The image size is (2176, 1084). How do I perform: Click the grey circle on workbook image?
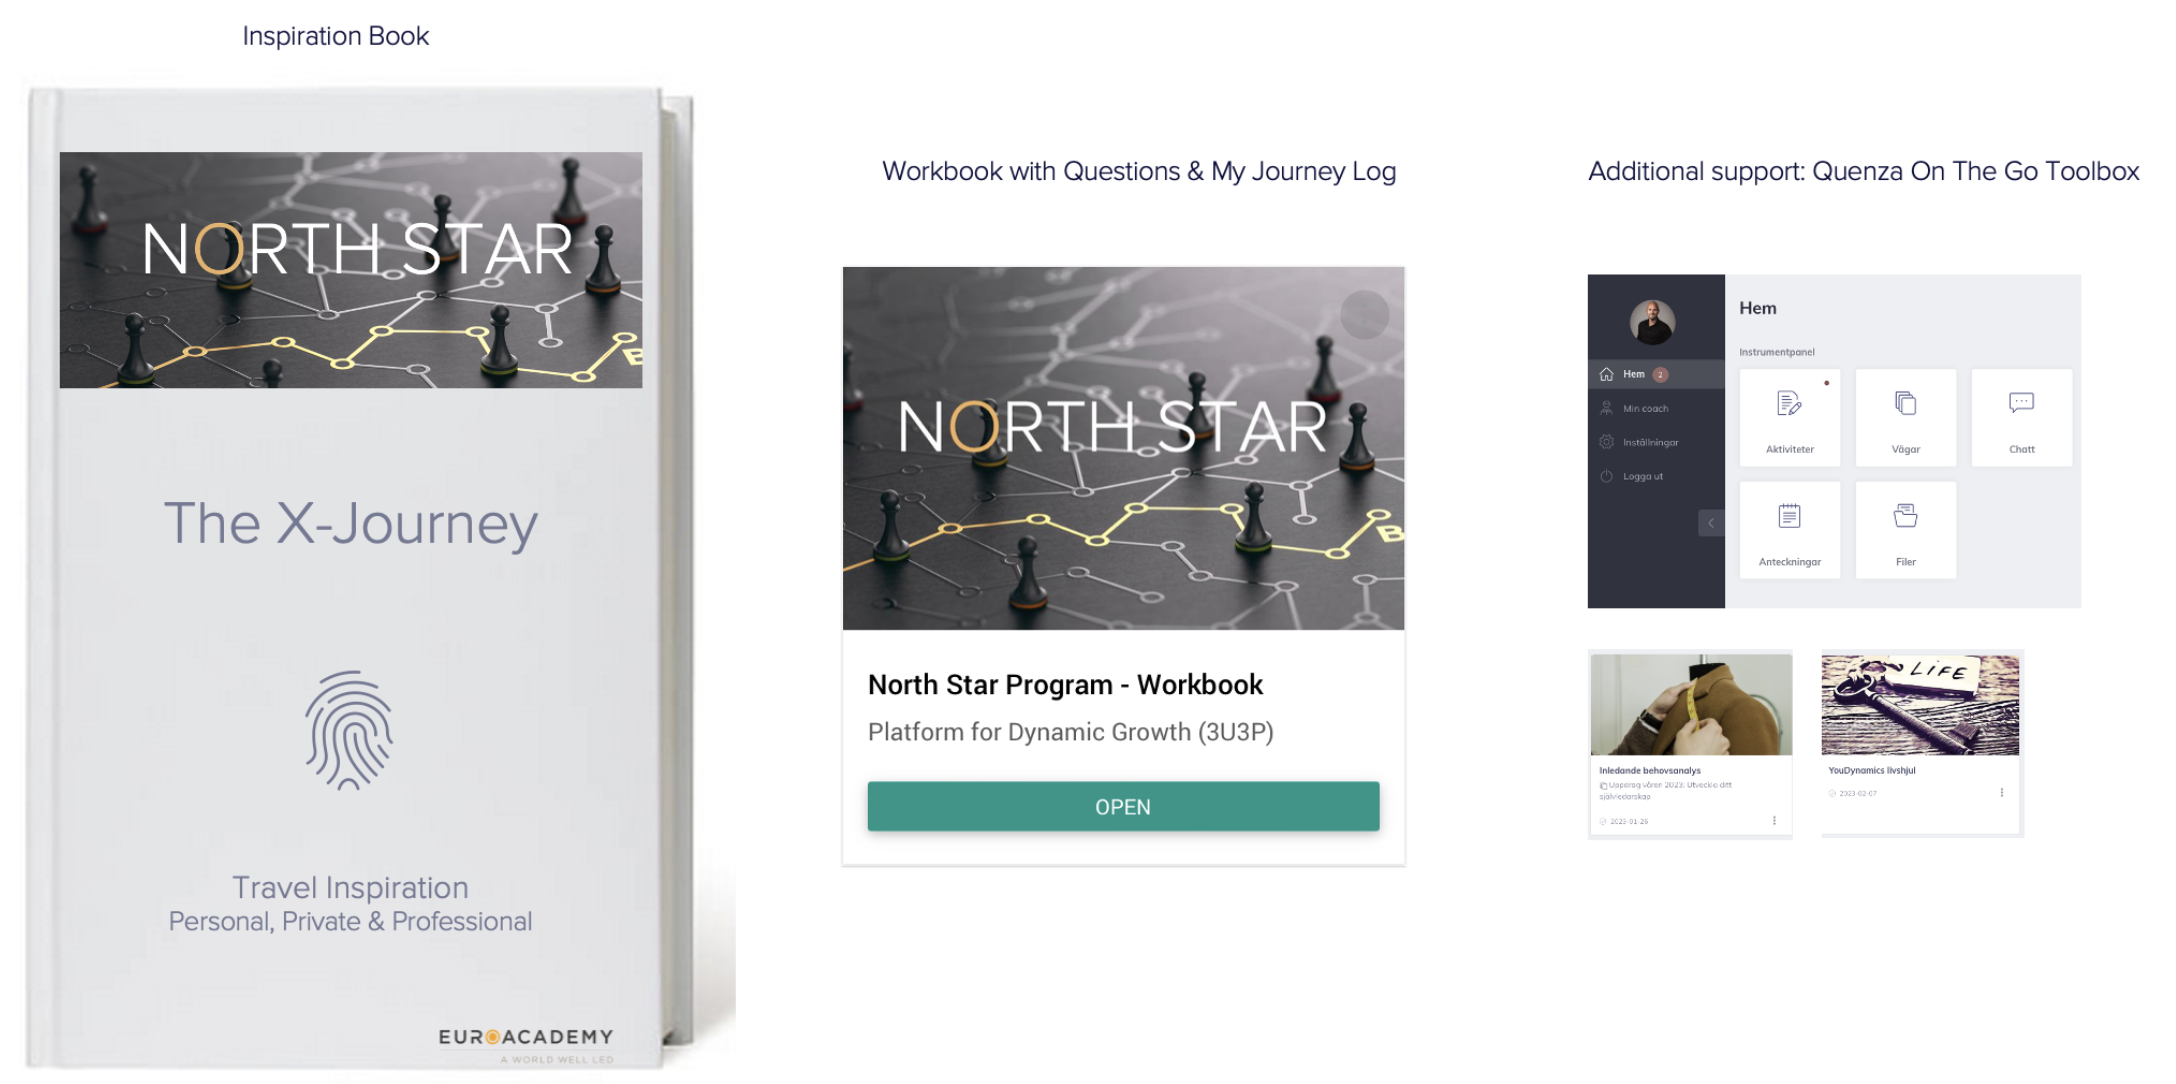tap(1364, 314)
